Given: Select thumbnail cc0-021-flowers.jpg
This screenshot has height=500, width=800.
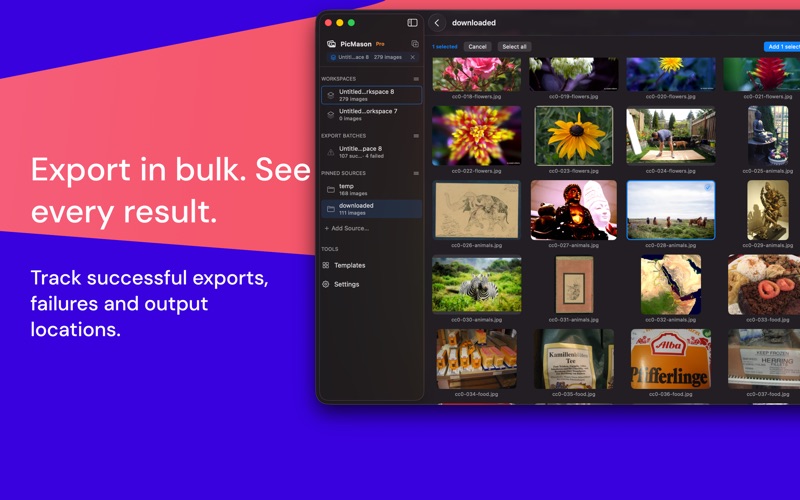Looking at the screenshot, I should pyautogui.click(x=761, y=74).
